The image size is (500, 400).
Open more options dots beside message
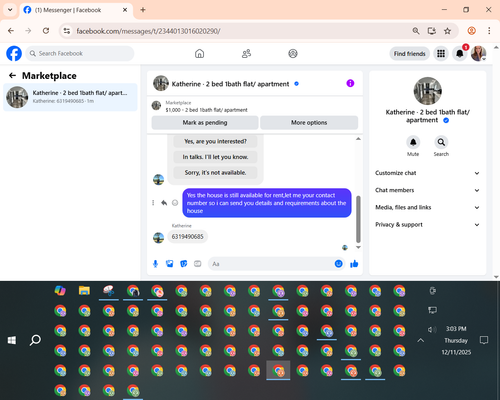[153, 203]
